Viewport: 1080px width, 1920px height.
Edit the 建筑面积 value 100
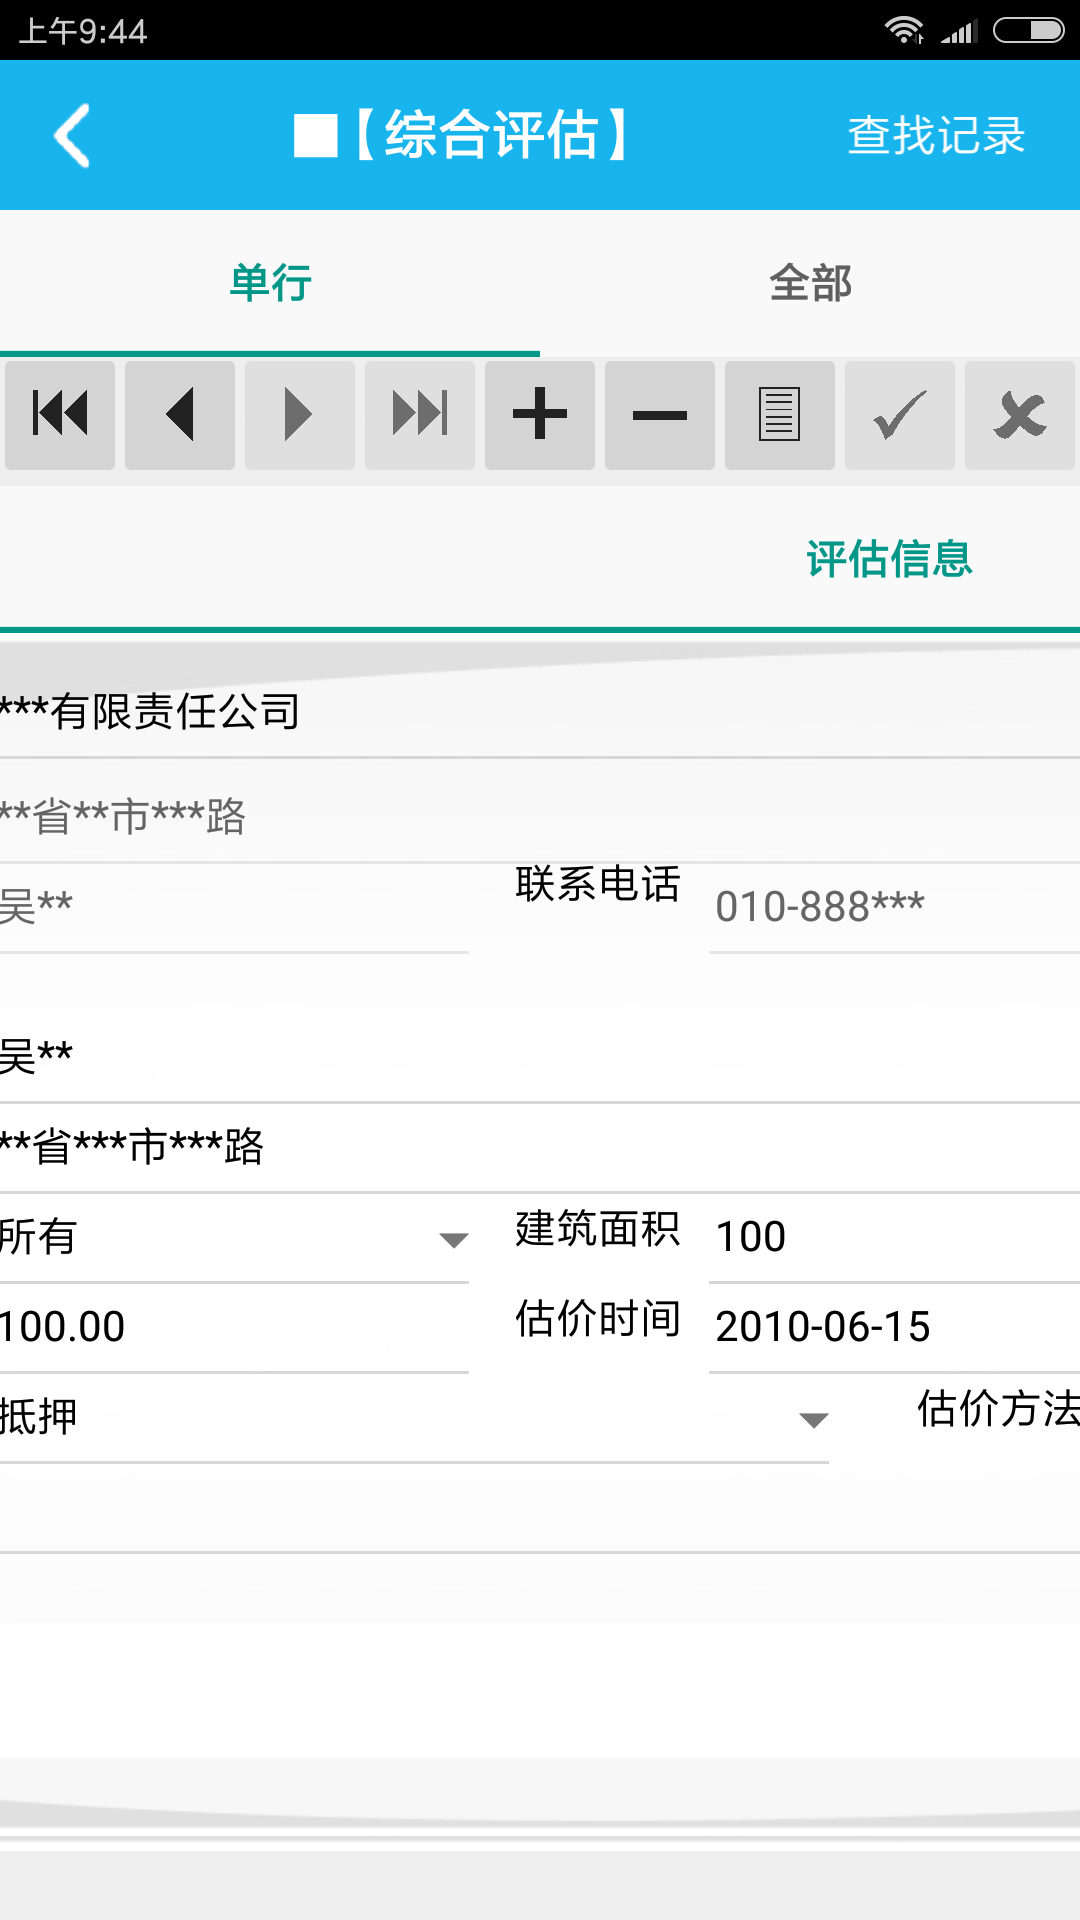click(x=894, y=1238)
